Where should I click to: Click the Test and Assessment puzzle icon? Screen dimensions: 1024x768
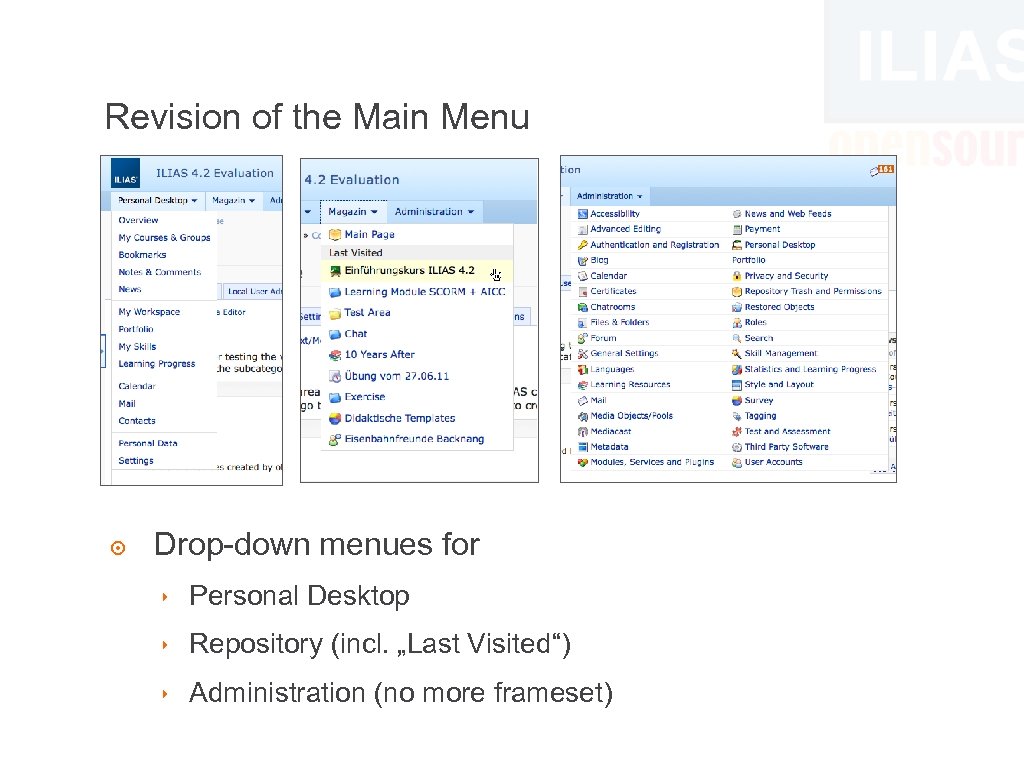[x=736, y=431]
